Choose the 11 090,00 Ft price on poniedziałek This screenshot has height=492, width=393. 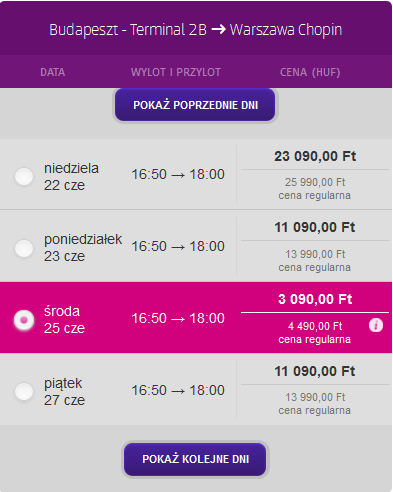(x=315, y=227)
